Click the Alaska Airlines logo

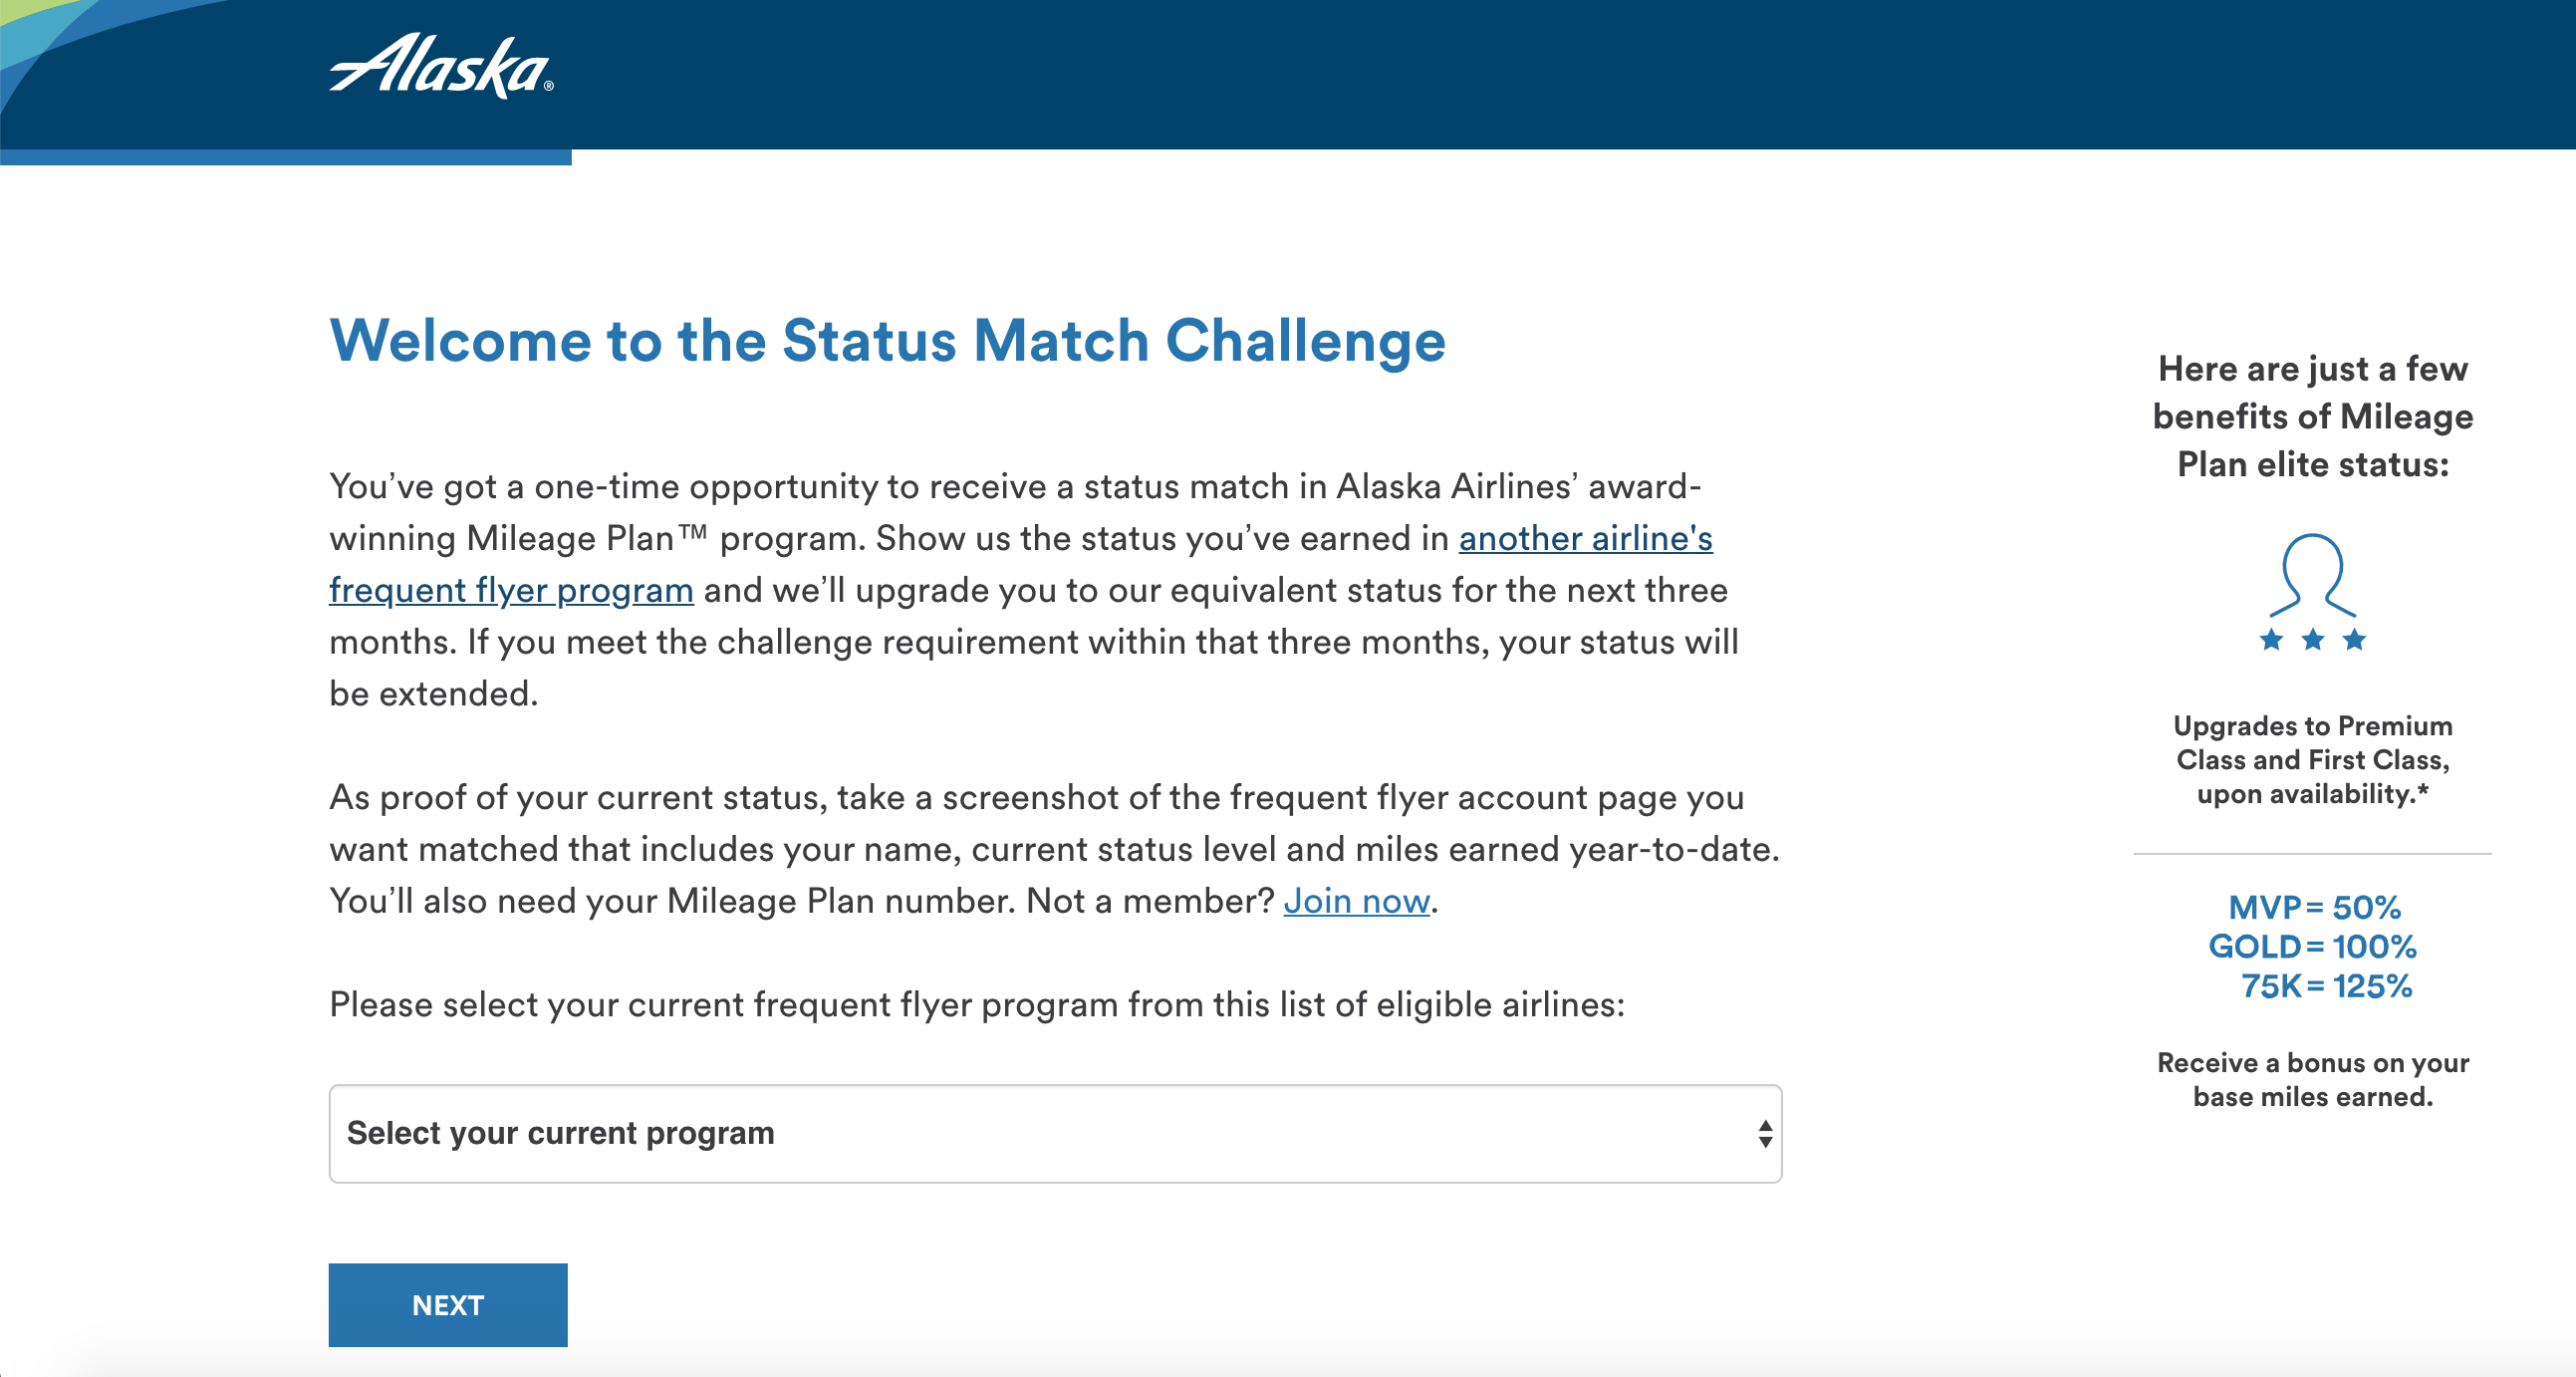[440, 66]
